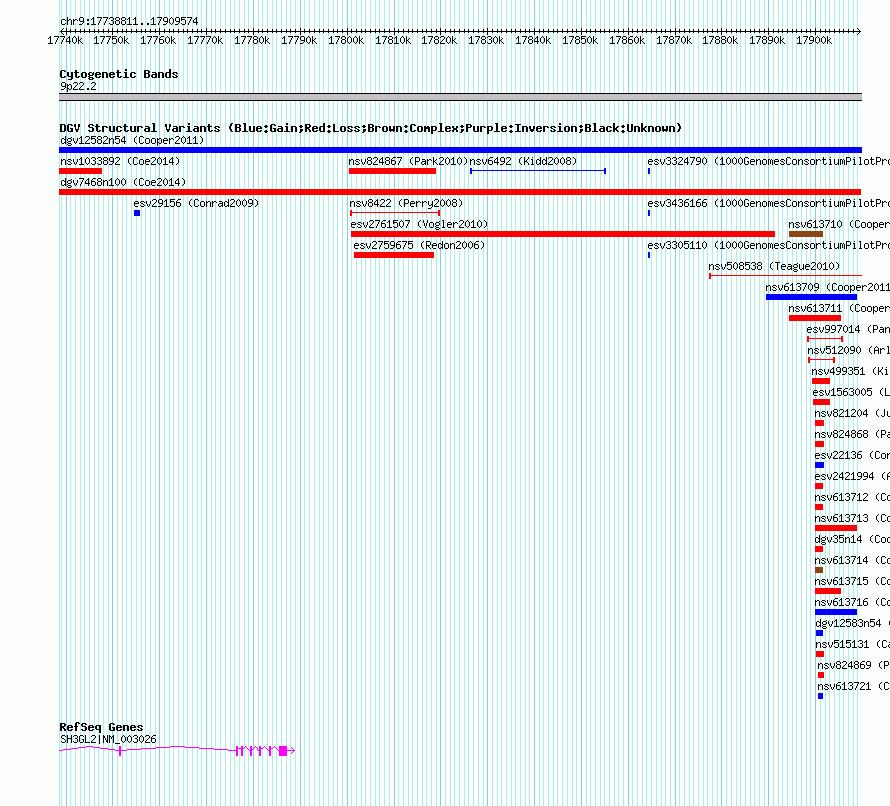Select the nsv824868 variant label

852,434
